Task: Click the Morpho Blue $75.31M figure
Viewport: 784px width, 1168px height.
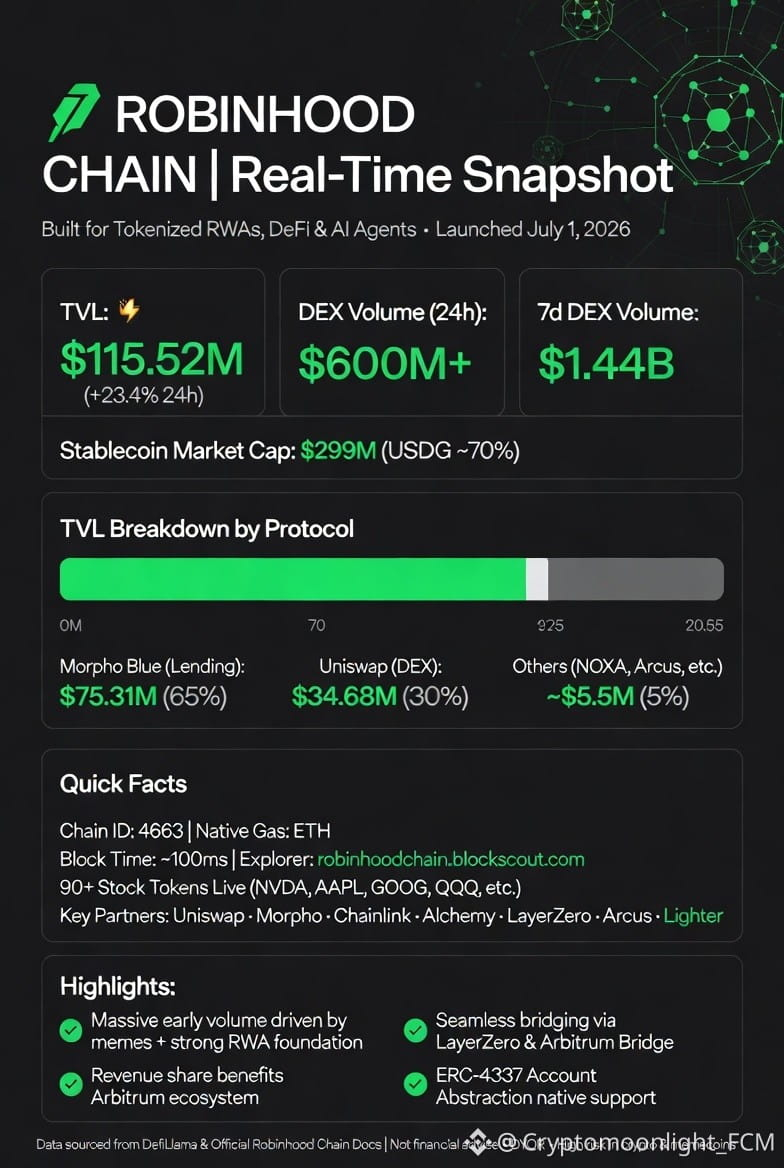Action: coord(108,696)
